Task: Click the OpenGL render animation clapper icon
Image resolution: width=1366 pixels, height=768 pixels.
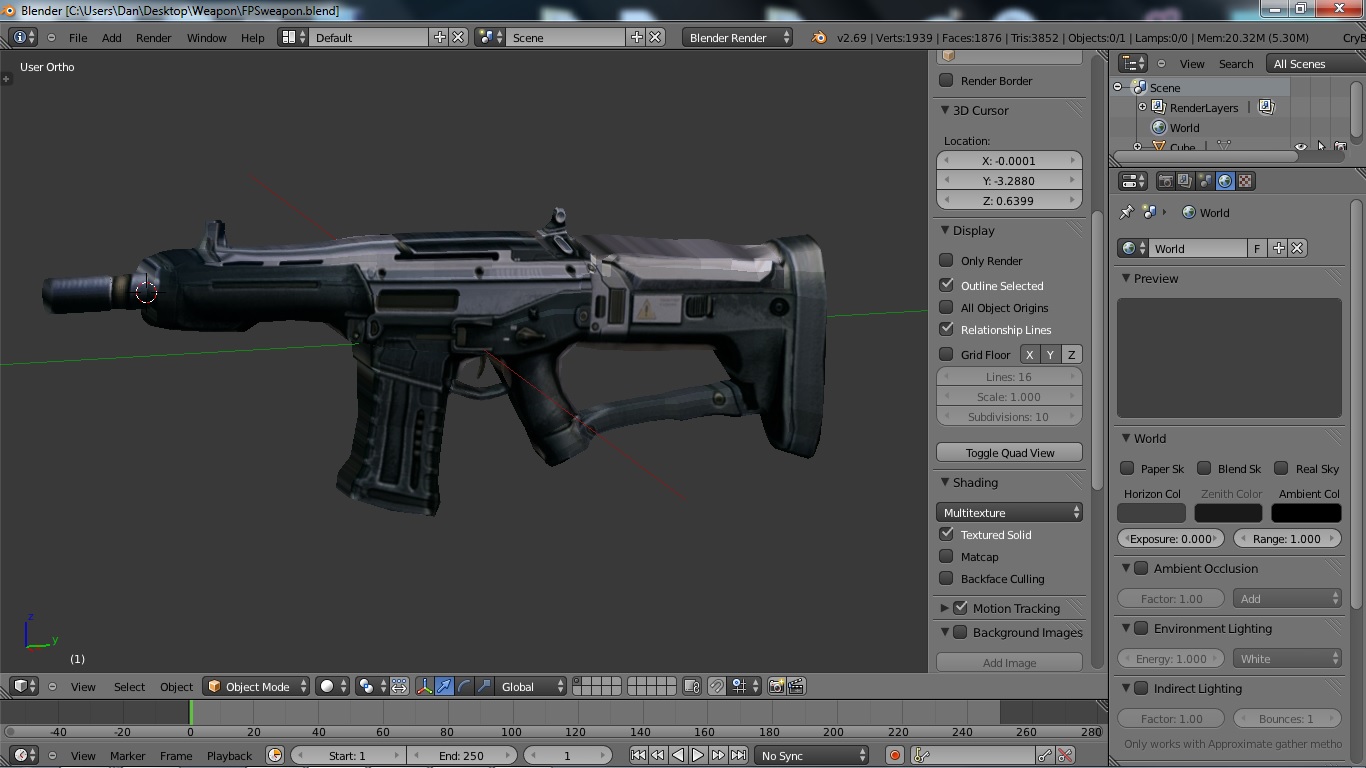Action: (796, 686)
